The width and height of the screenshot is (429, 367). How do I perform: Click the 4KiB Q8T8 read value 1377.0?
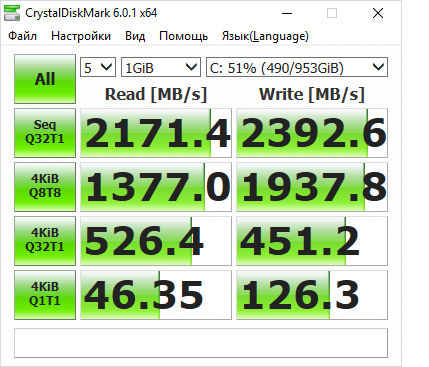pyautogui.click(x=156, y=187)
